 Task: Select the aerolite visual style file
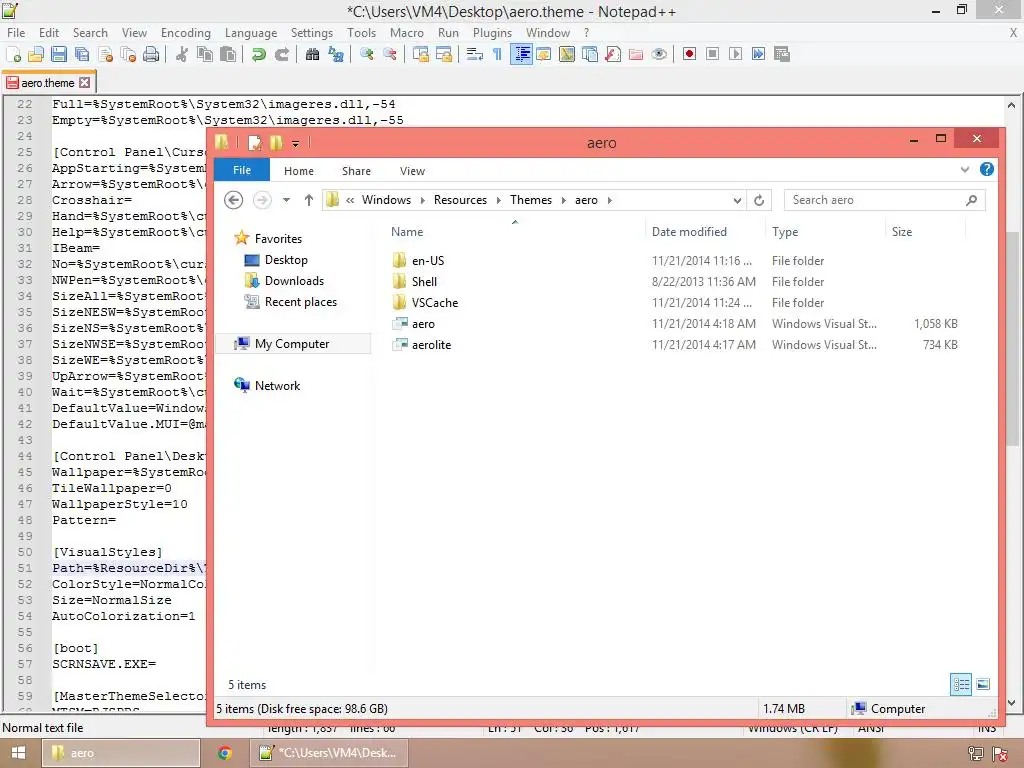[x=431, y=345]
